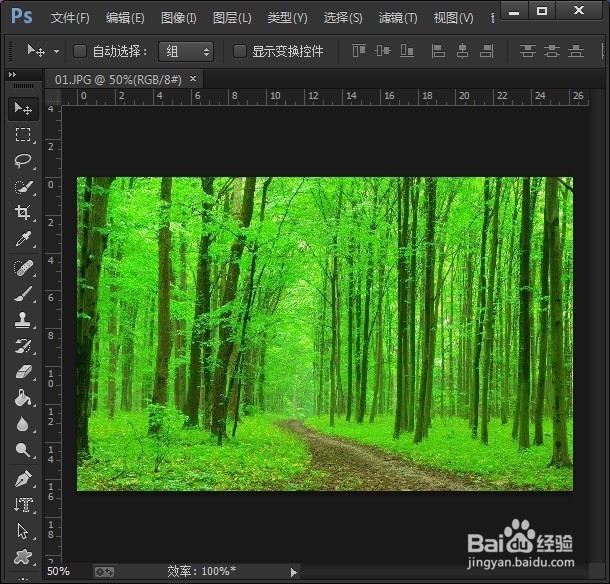Open the 滤镜(T) menu
Image resolution: width=610 pixels, height=584 pixels.
[x=398, y=18]
